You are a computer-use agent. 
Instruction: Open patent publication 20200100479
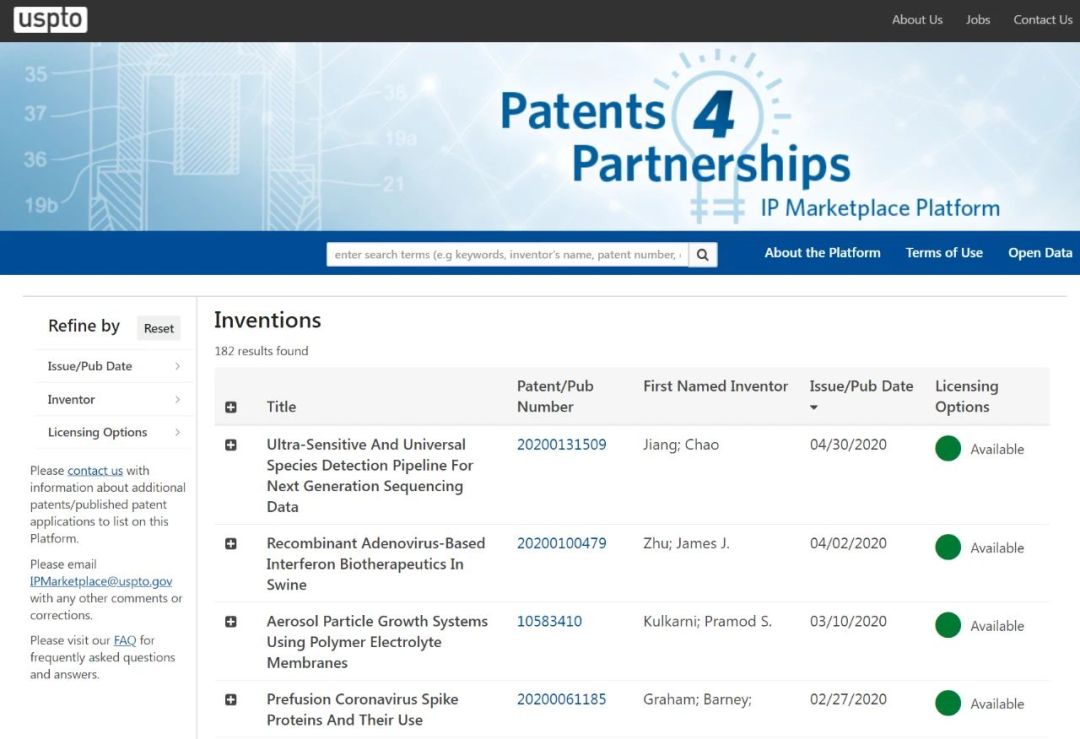[561, 543]
